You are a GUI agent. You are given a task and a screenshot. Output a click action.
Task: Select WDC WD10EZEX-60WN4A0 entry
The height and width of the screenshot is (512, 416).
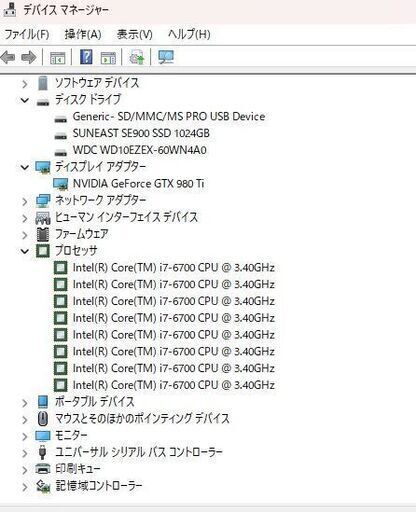pyautogui.click(x=140, y=150)
